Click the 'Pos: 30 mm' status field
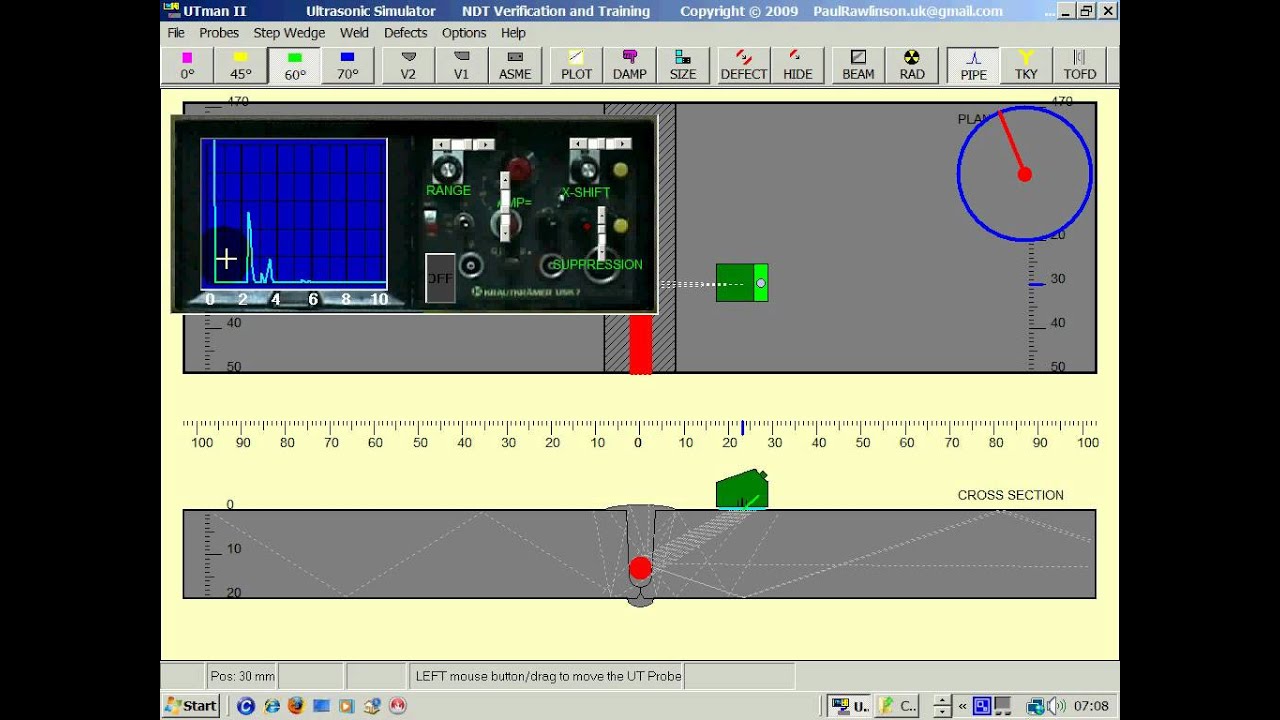Screen dimensions: 1280x720 coord(240,676)
